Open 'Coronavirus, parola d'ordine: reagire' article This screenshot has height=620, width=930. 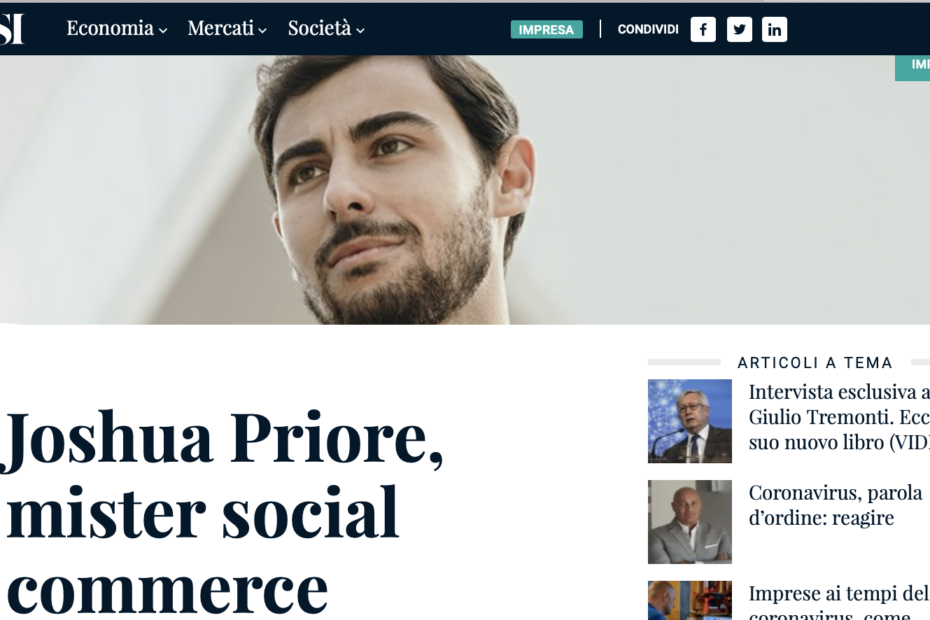click(x=835, y=505)
